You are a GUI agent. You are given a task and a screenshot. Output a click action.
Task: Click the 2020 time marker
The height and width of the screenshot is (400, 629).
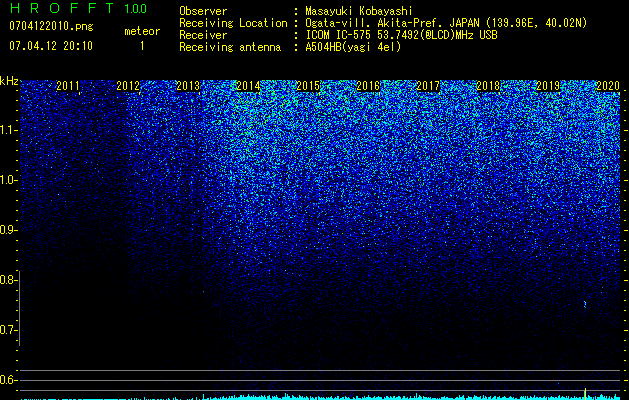(x=608, y=86)
